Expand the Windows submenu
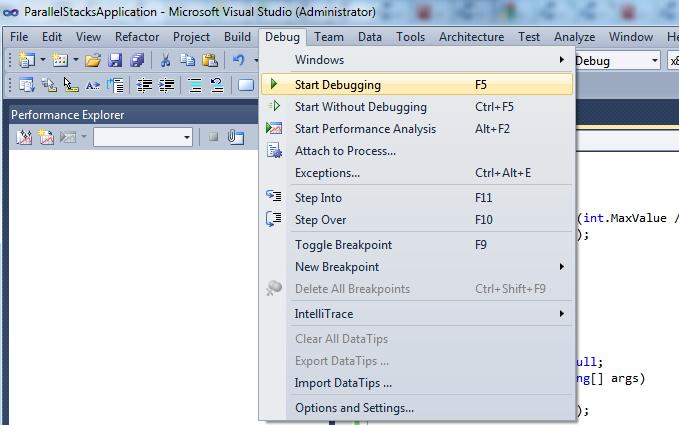Image resolution: width=679 pixels, height=425 pixels. coord(417,60)
